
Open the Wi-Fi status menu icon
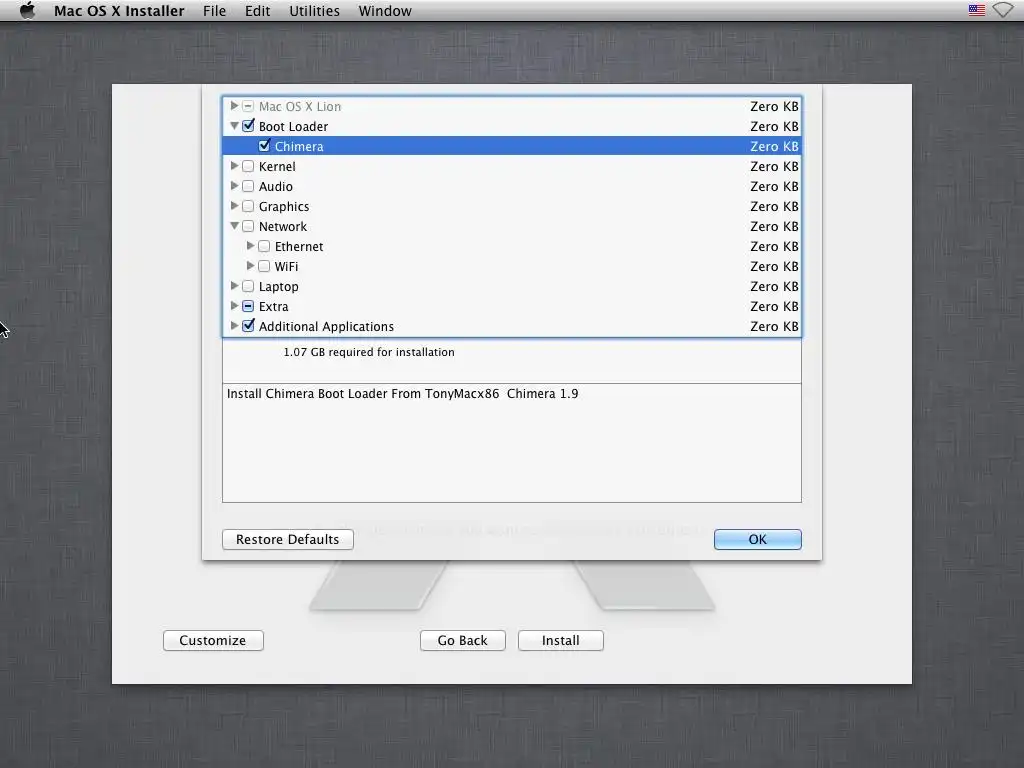pos(1003,10)
